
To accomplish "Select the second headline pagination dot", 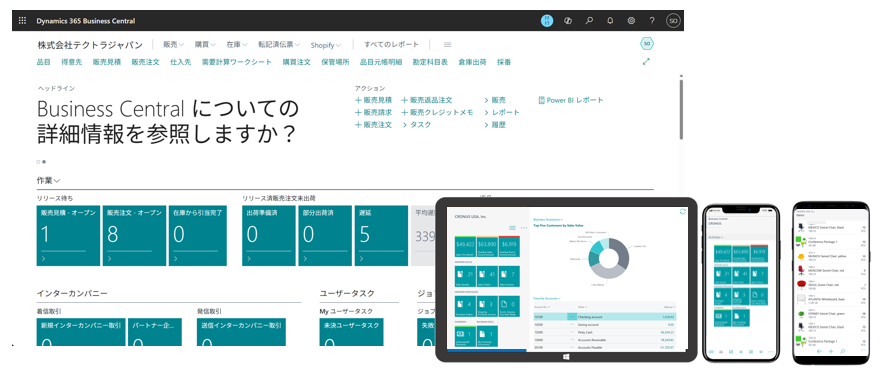I will click(44, 162).
